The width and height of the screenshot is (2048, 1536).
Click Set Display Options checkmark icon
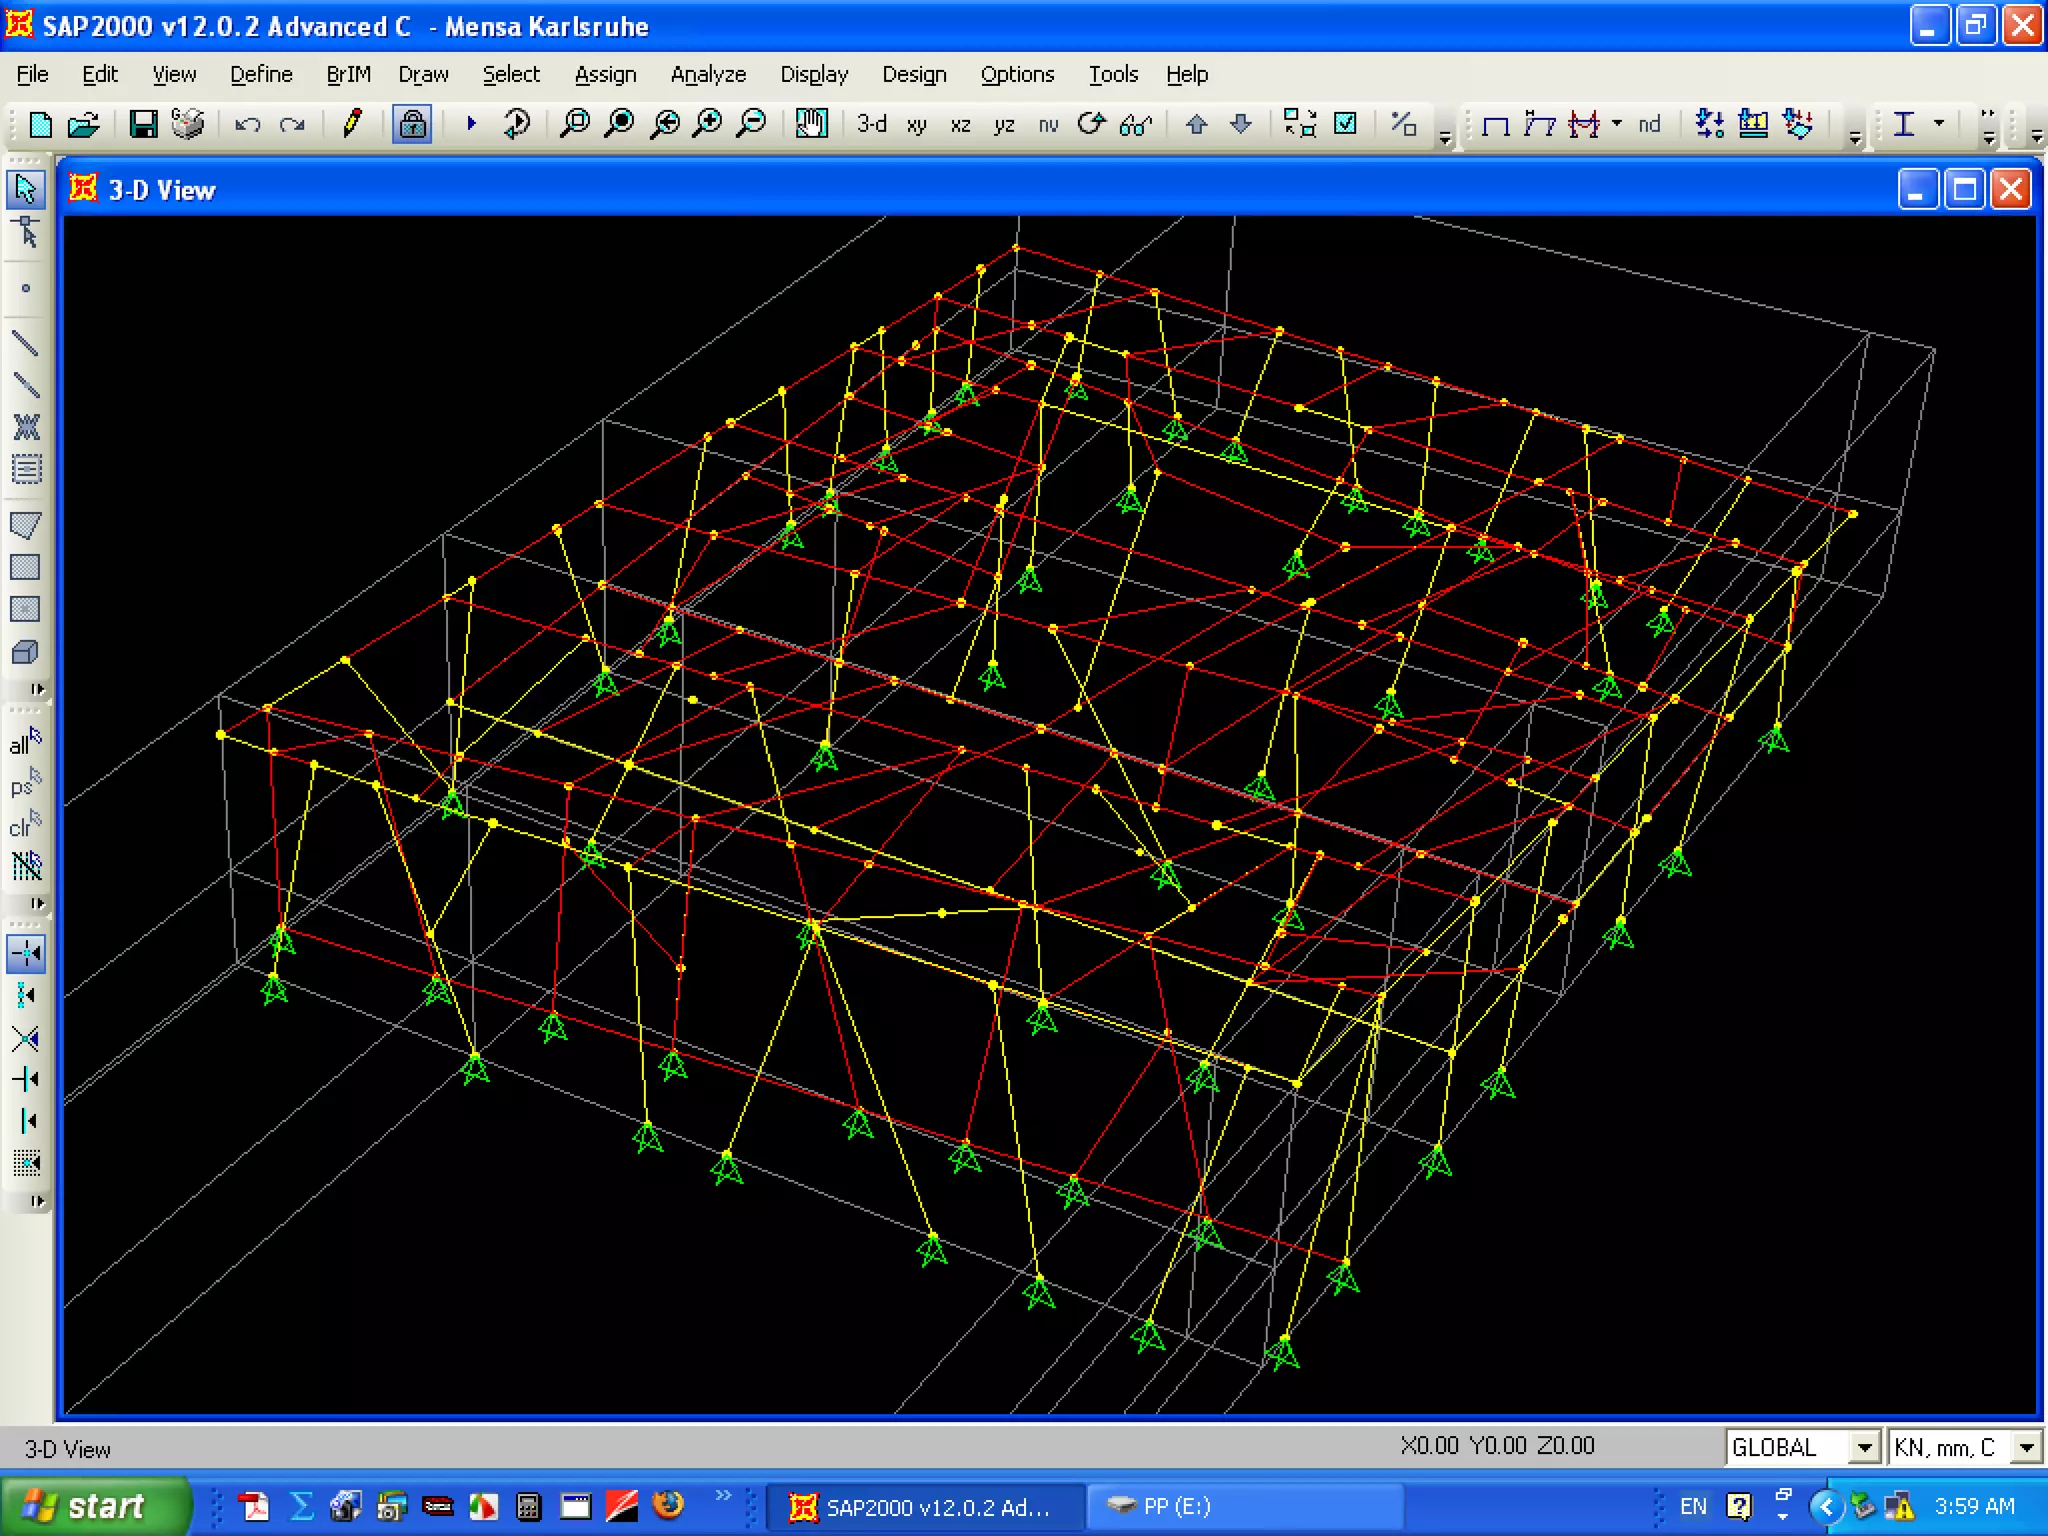pos(1346,124)
